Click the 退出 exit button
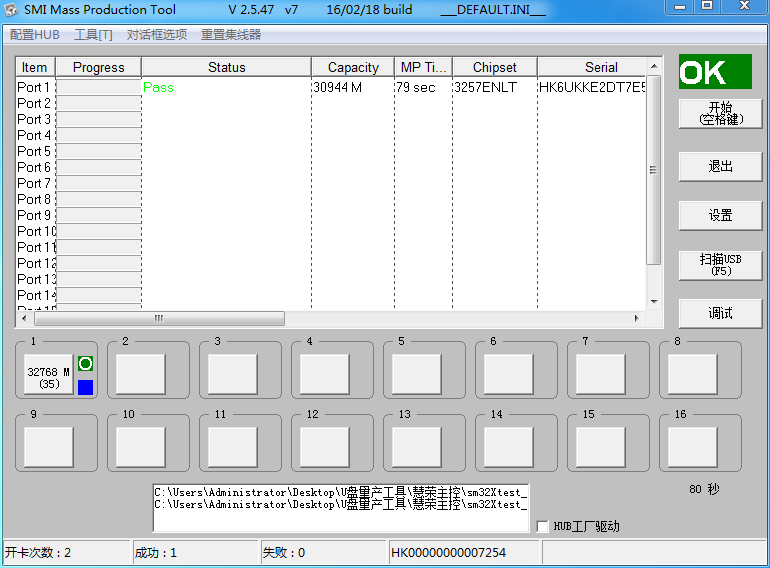Viewport: 770px width, 568px height. pos(720,166)
